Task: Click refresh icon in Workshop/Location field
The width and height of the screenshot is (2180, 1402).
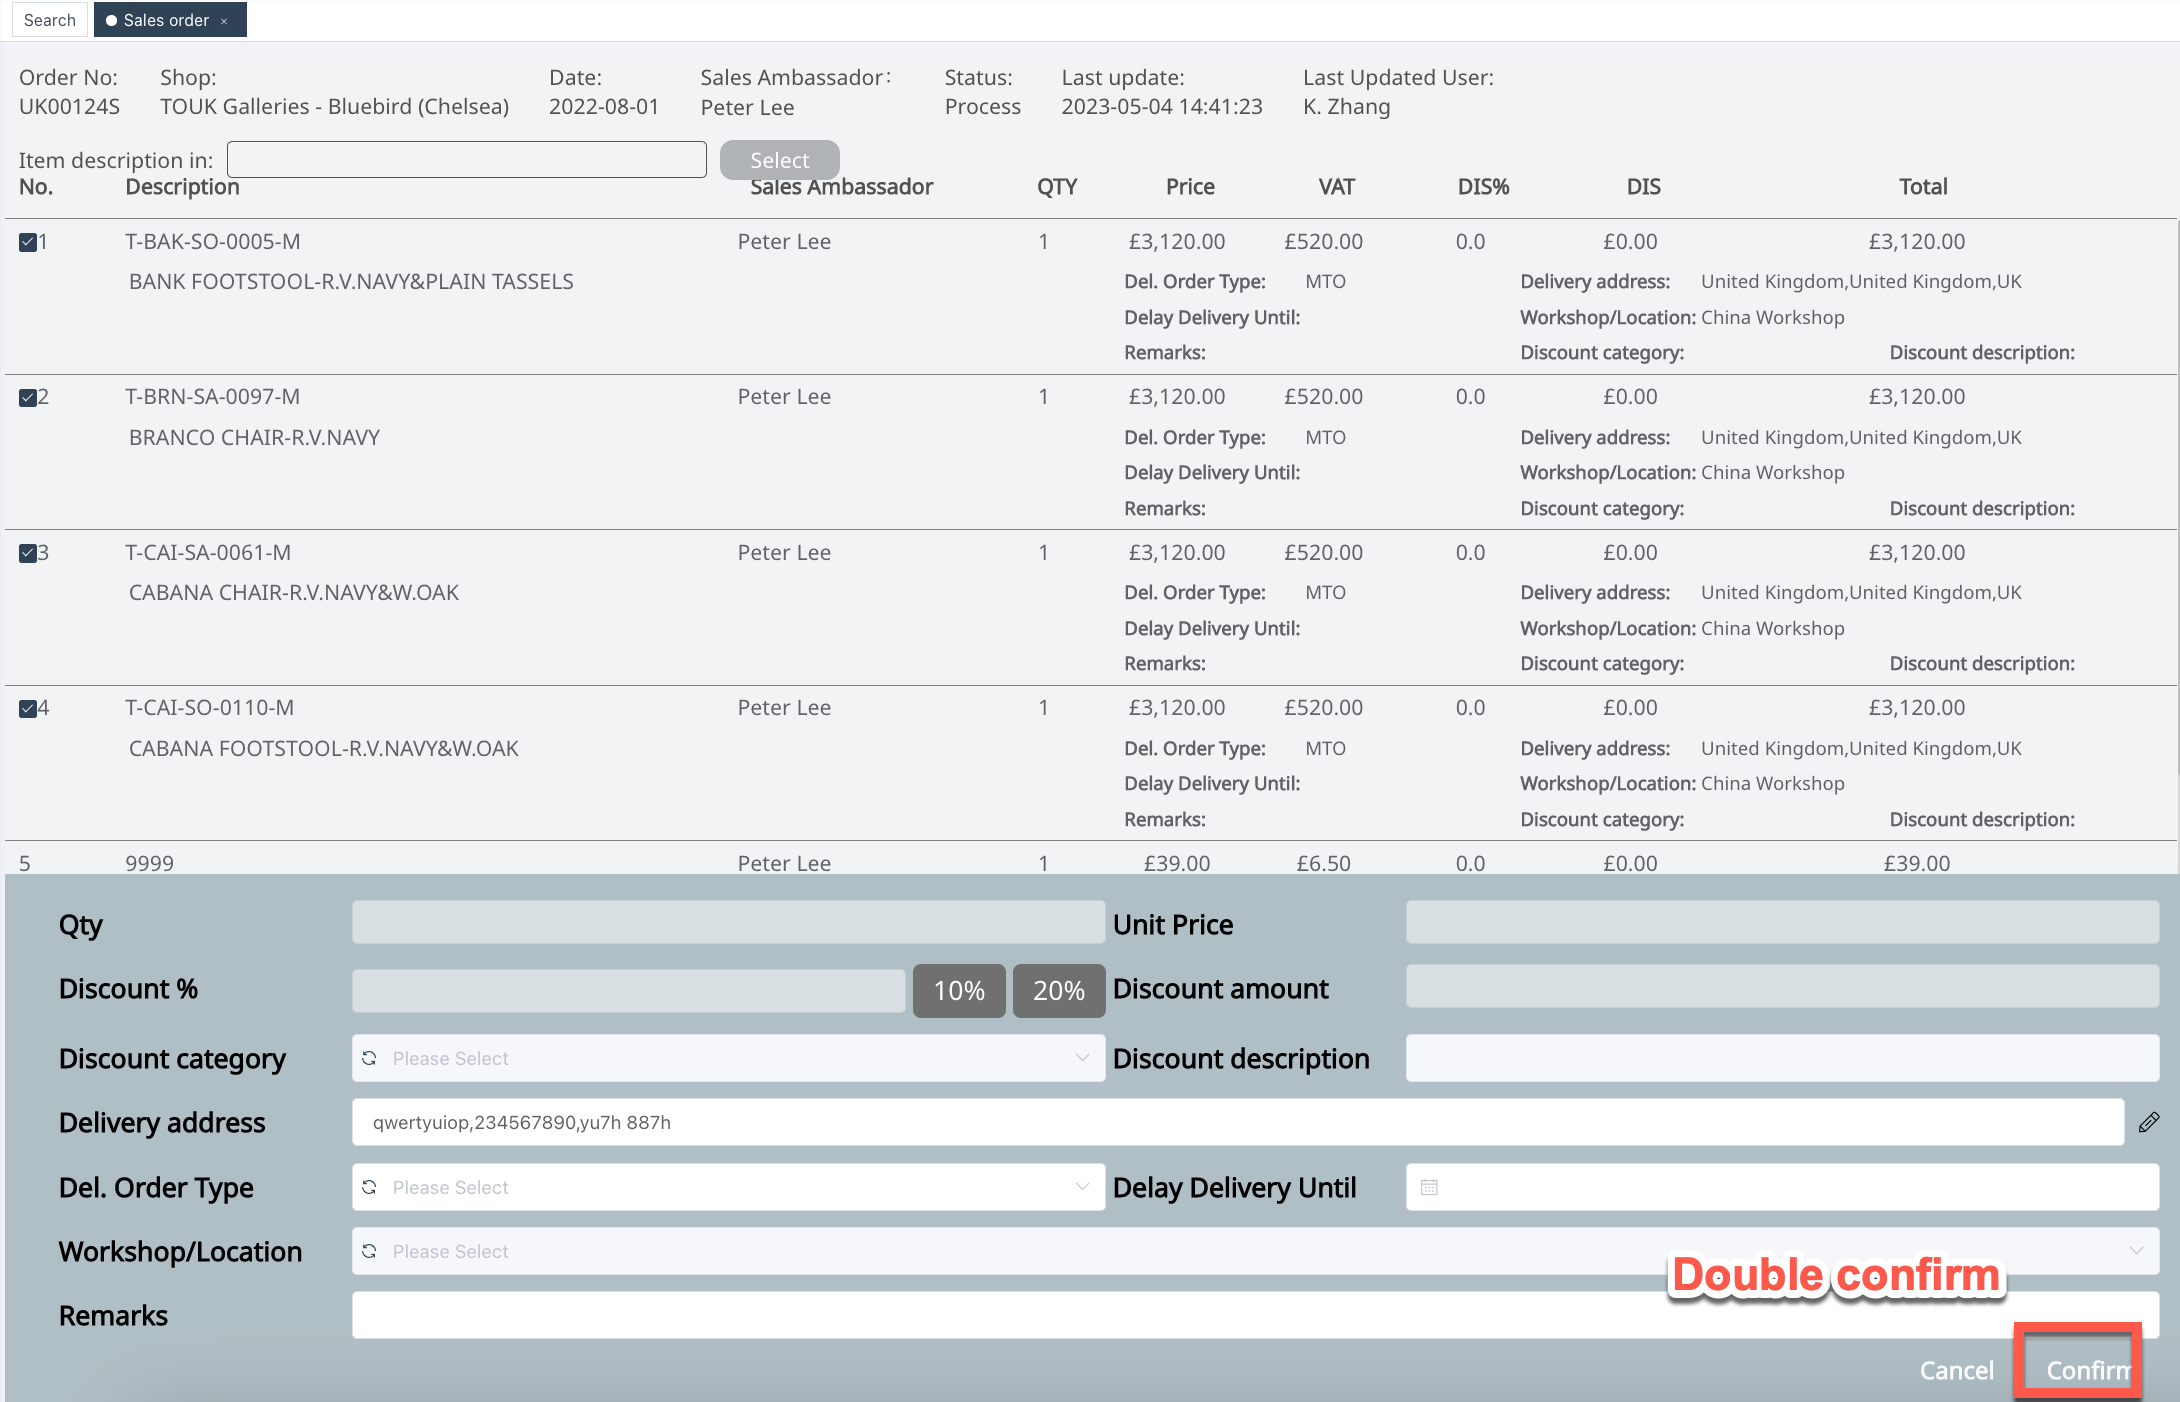Action: click(369, 1251)
